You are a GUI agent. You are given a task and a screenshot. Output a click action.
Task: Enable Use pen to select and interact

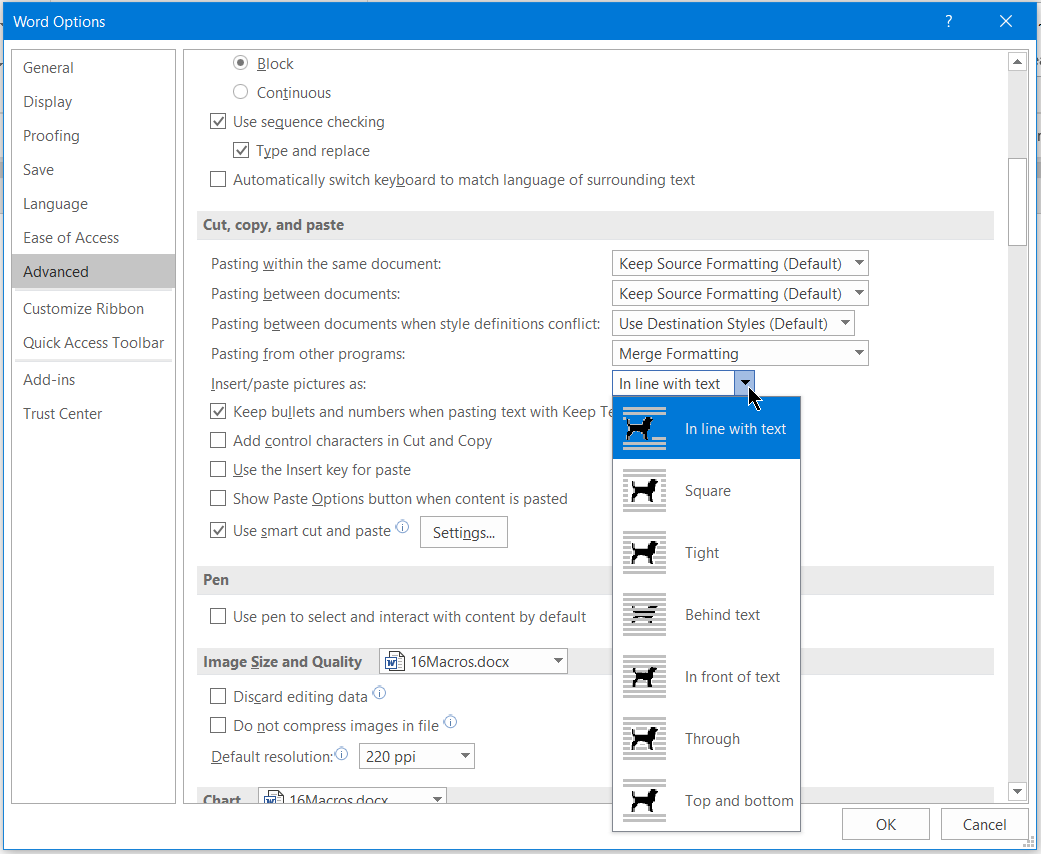click(x=218, y=616)
